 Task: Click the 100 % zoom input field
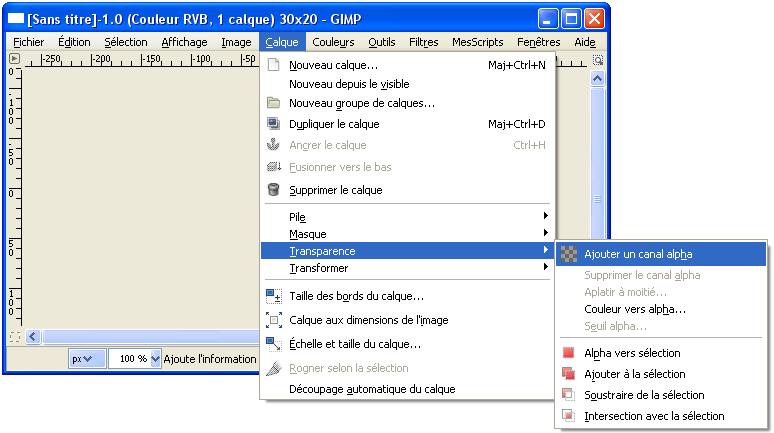click(129, 359)
